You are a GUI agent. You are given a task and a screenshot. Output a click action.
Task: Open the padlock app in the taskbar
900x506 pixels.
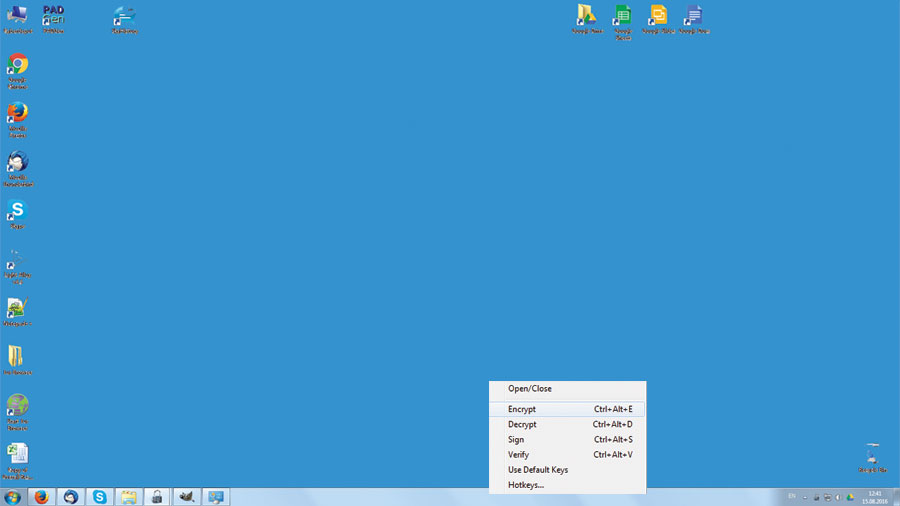tap(157, 497)
